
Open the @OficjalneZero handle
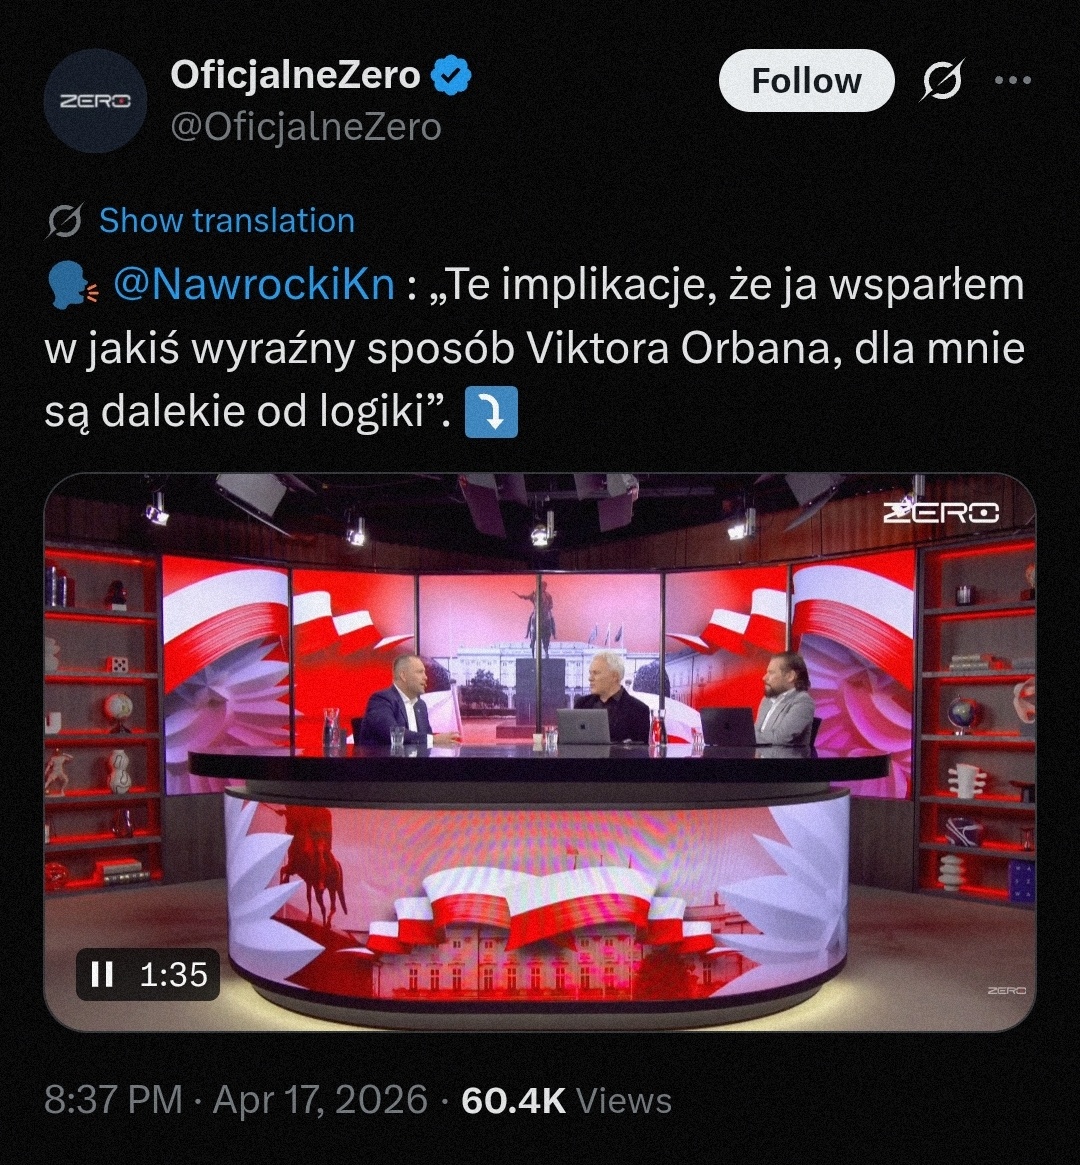click(306, 128)
